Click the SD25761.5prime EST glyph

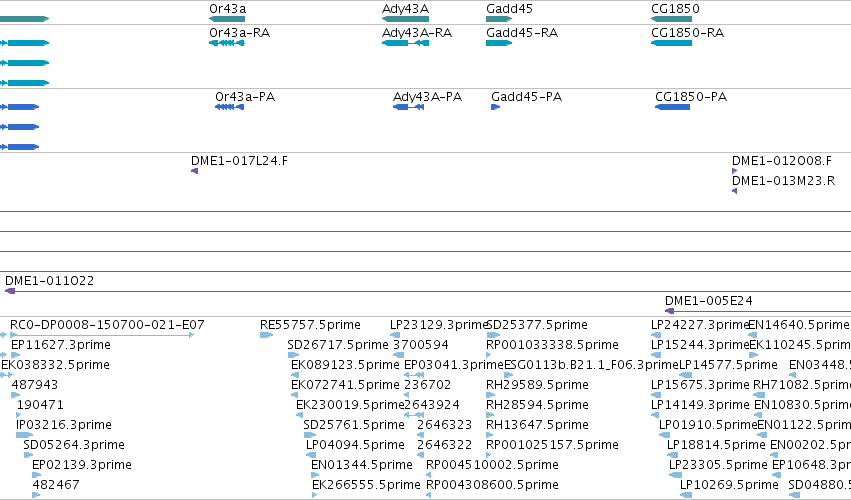coord(310,435)
